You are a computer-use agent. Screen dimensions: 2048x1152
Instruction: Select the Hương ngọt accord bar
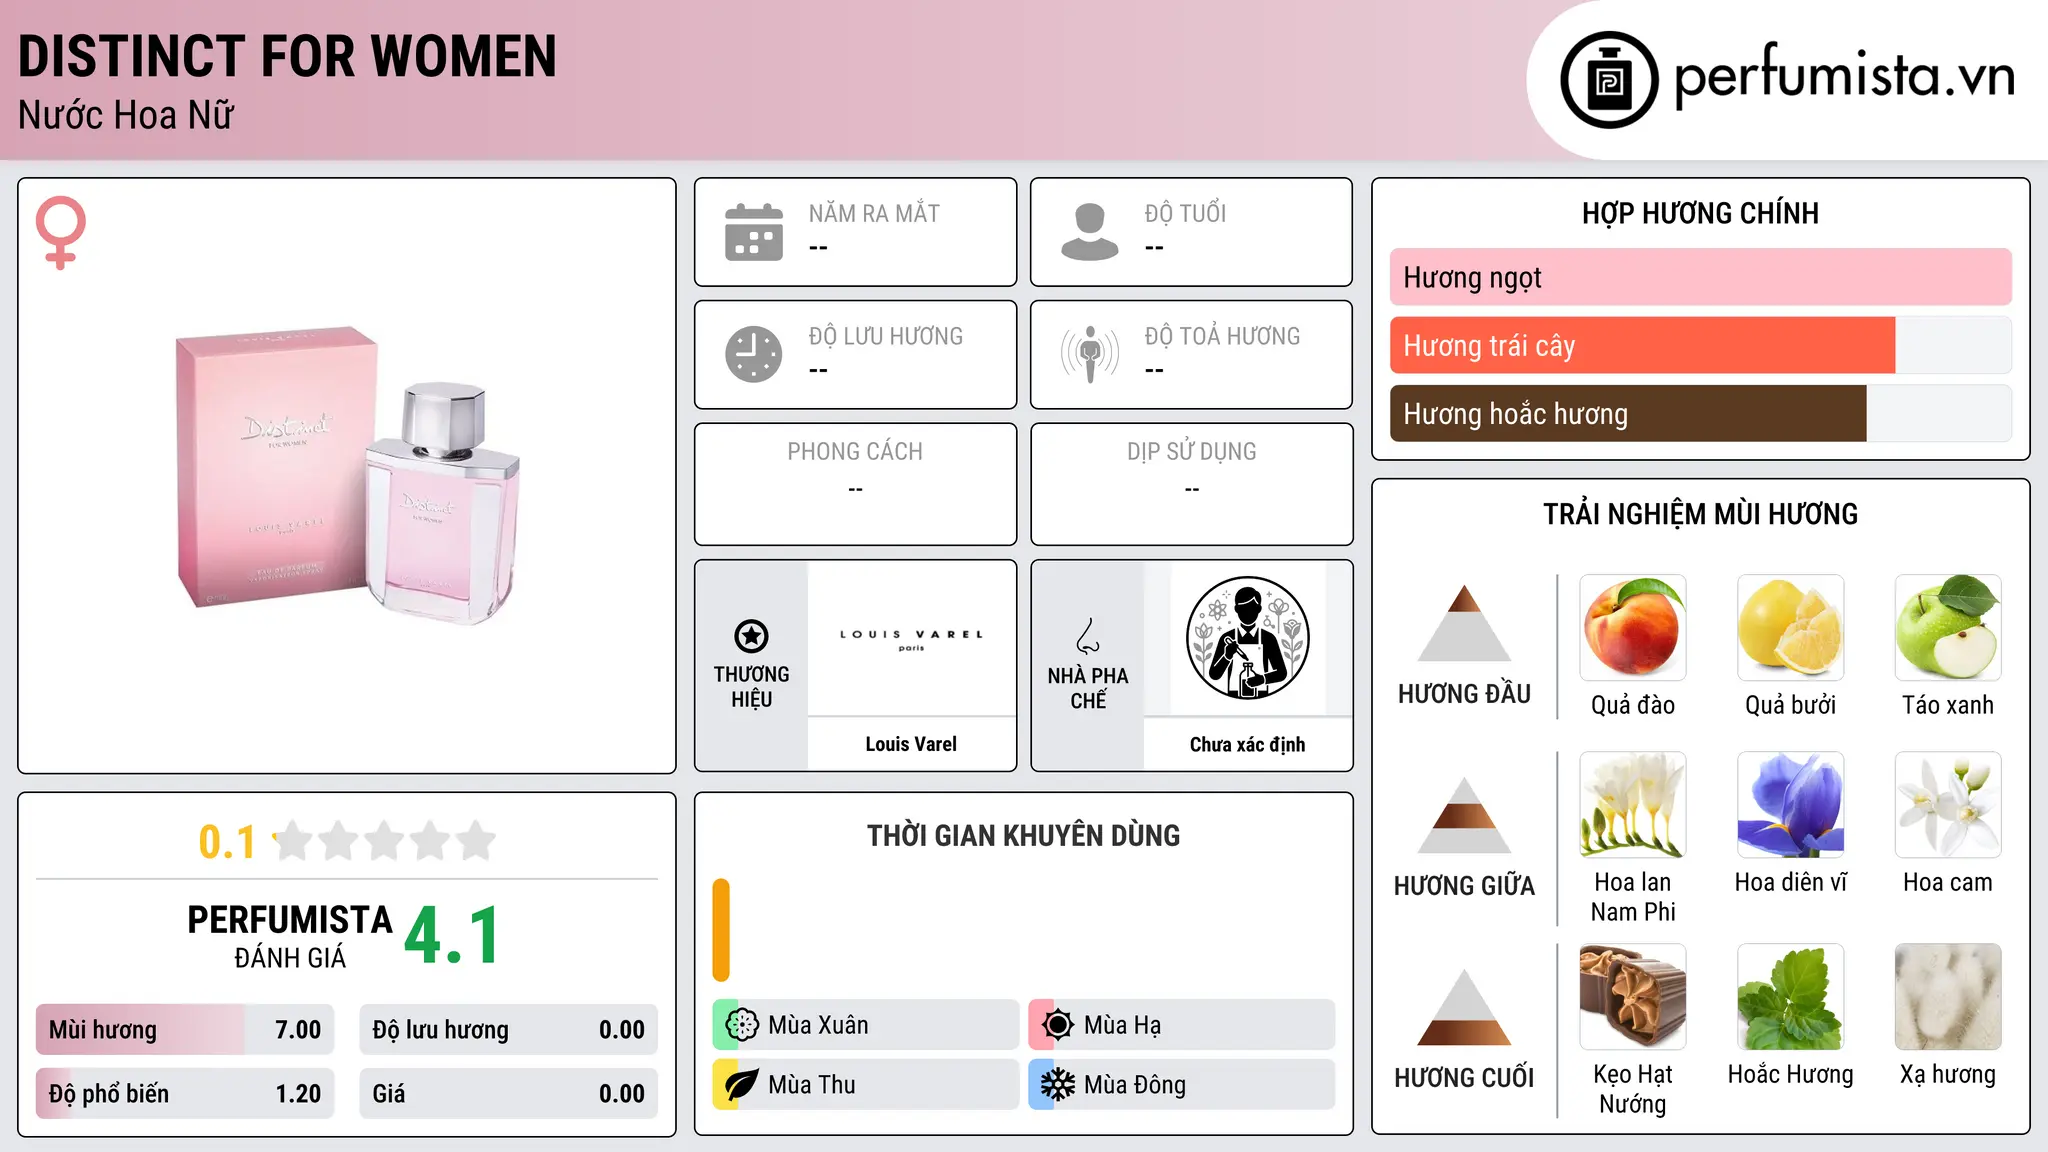pos(1700,277)
